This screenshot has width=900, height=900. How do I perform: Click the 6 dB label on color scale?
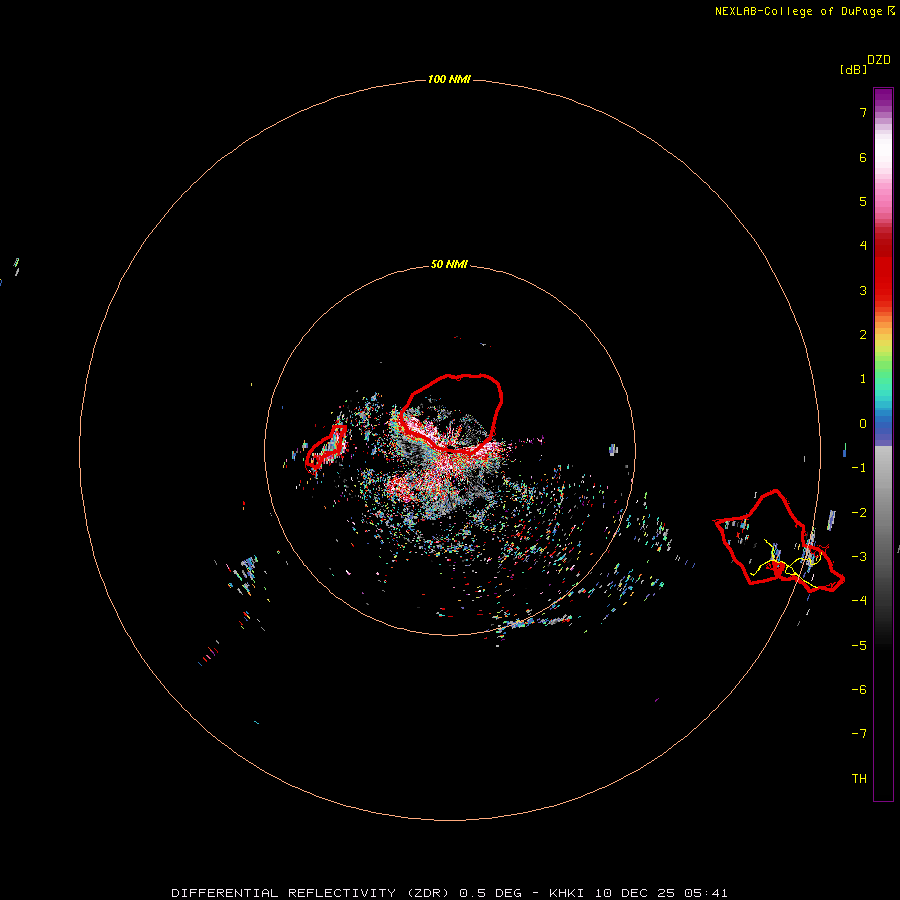pos(863,157)
